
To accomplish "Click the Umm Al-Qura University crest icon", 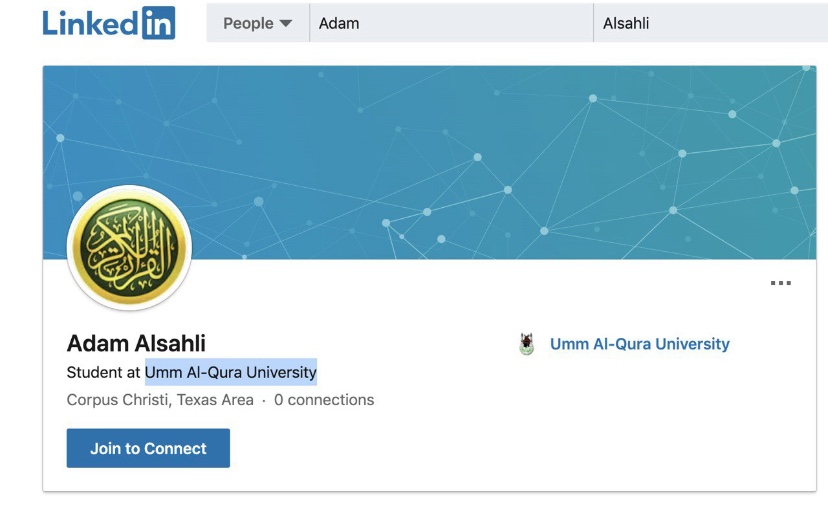I will point(527,345).
